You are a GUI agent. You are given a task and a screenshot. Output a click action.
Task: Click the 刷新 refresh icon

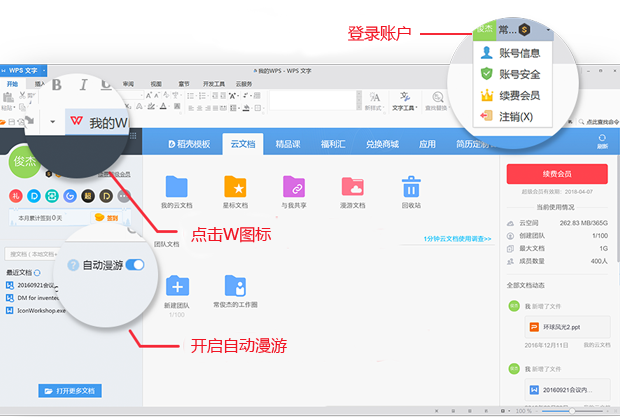[x=602, y=140]
